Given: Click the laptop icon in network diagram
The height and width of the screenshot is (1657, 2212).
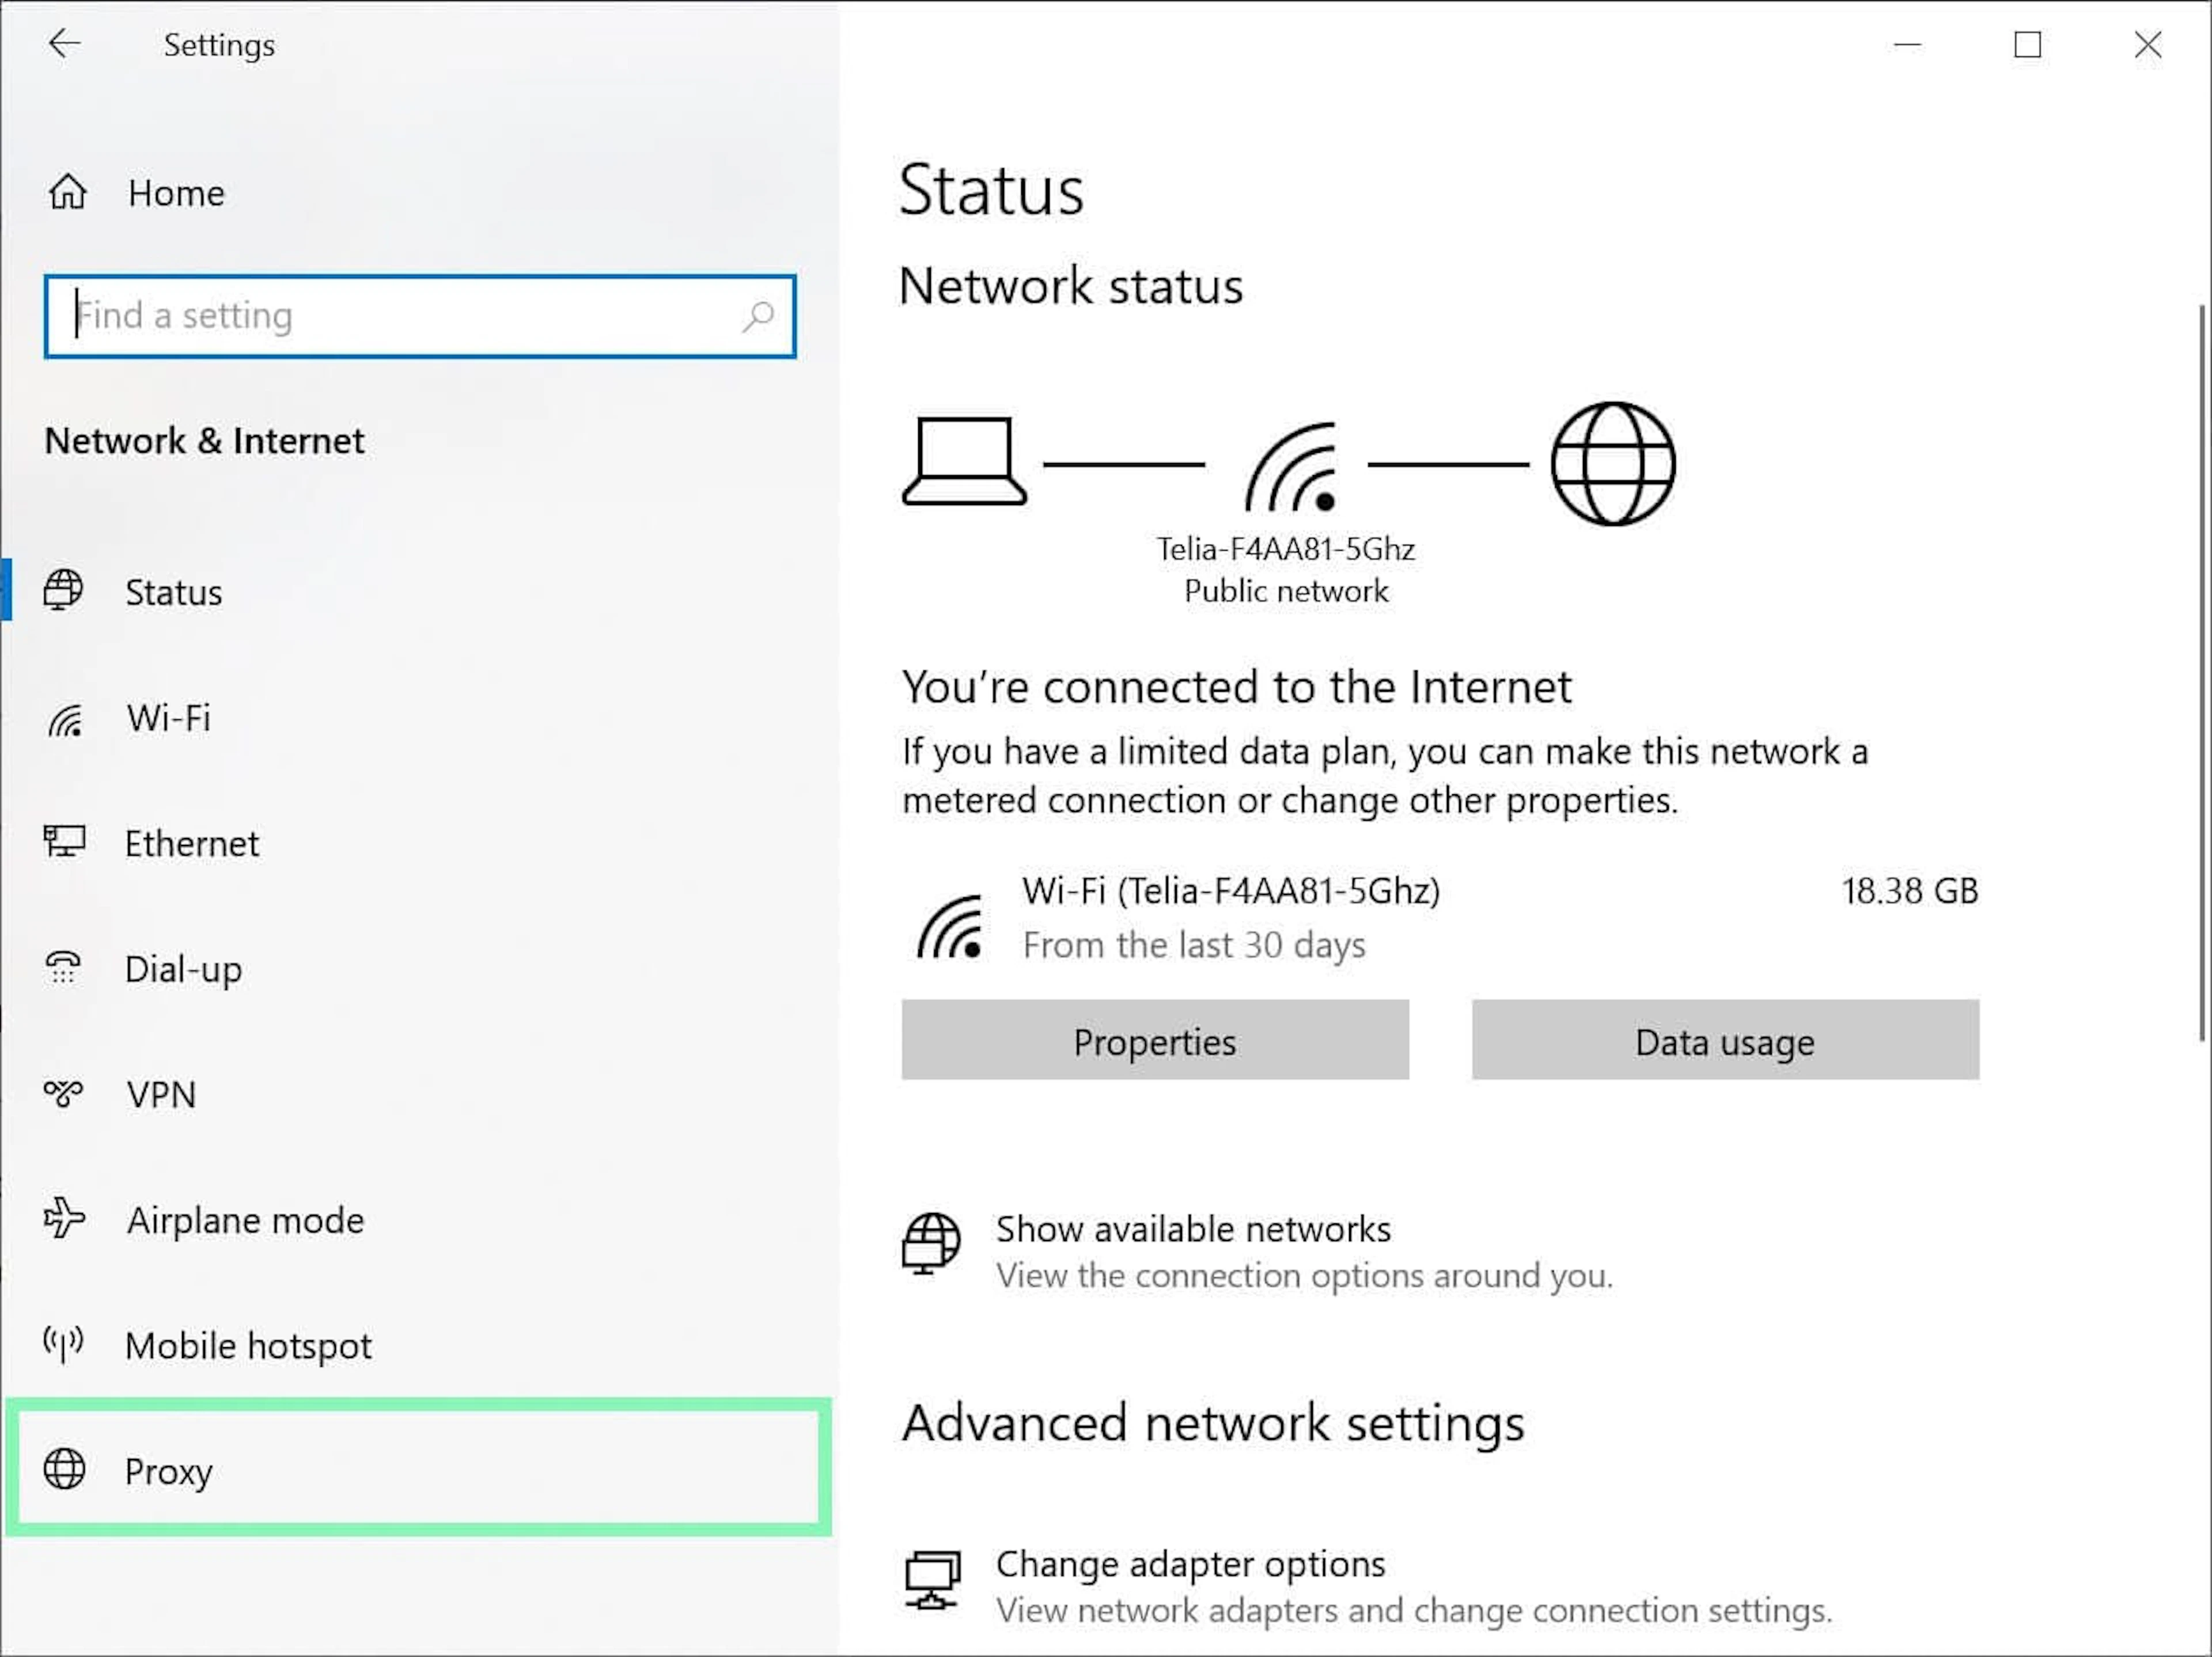Looking at the screenshot, I should tap(964, 461).
